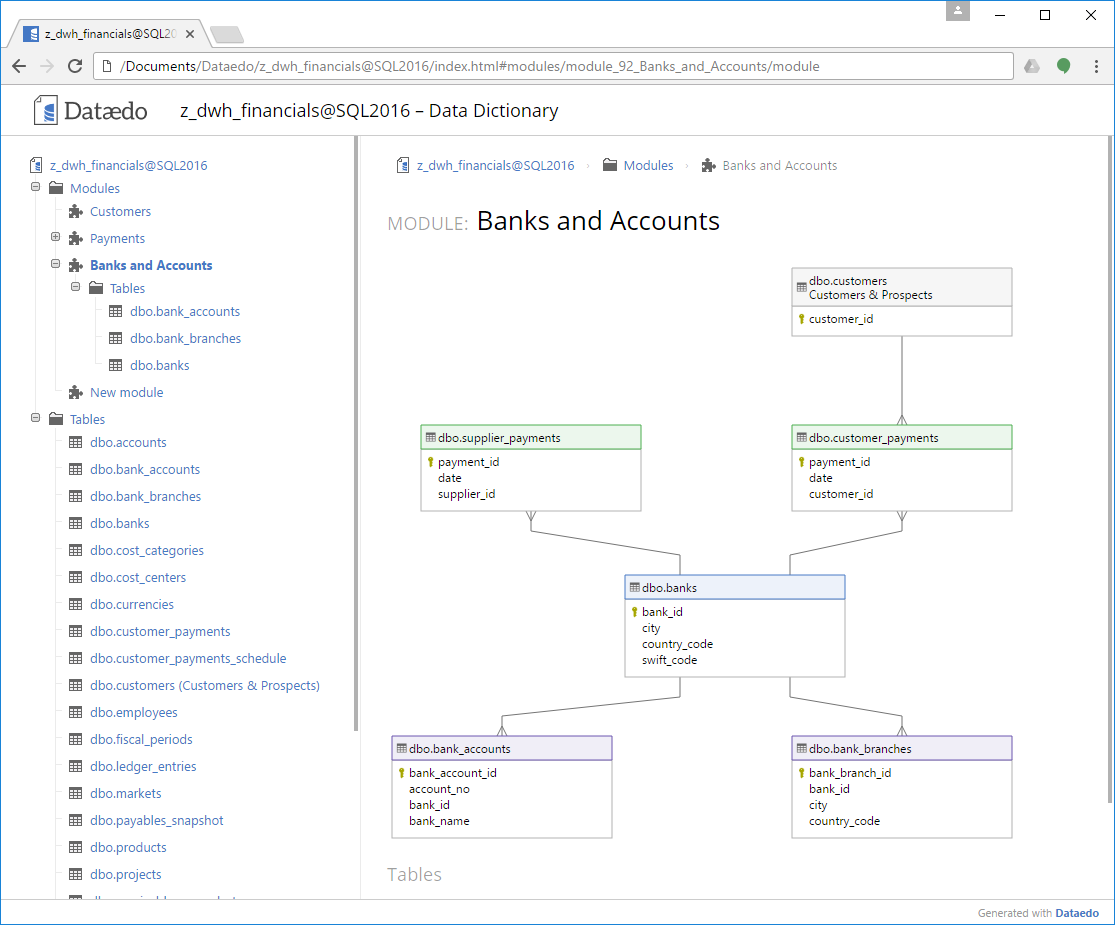This screenshot has height=925, width=1115.
Task: Click the Customers module puzzle icon
Action: (75, 212)
